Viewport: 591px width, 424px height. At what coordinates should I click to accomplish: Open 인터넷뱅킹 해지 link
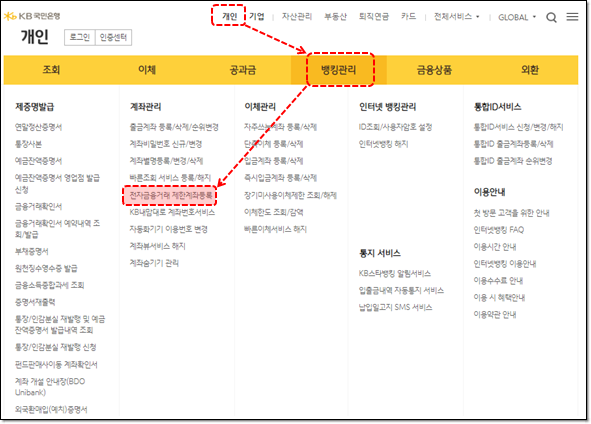point(384,144)
